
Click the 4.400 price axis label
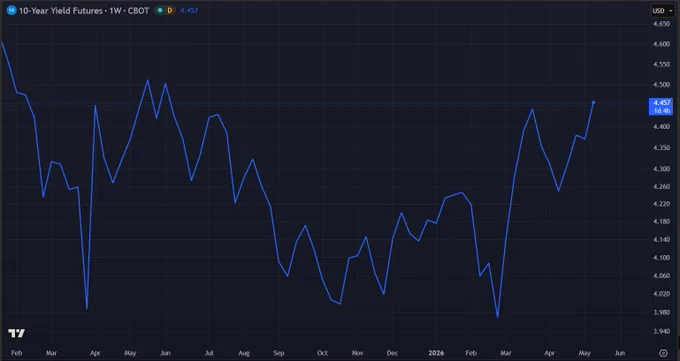coord(661,127)
